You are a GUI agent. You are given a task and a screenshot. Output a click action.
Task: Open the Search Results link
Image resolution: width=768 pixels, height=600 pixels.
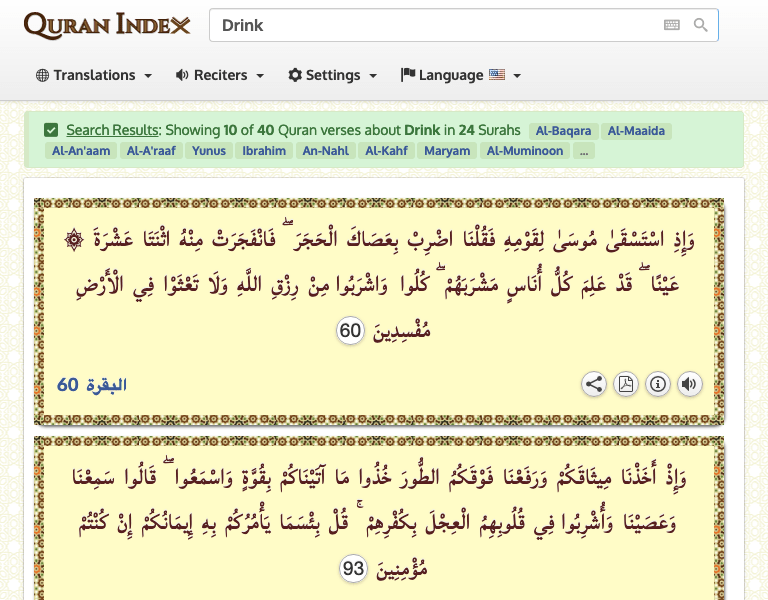point(112,130)
